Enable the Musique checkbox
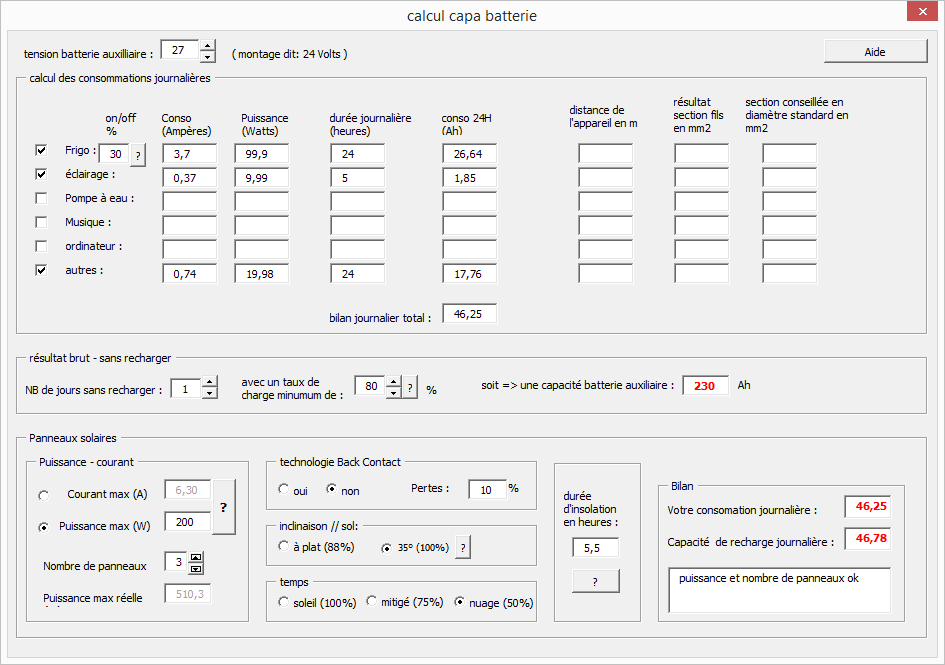 tap(41, 222)
